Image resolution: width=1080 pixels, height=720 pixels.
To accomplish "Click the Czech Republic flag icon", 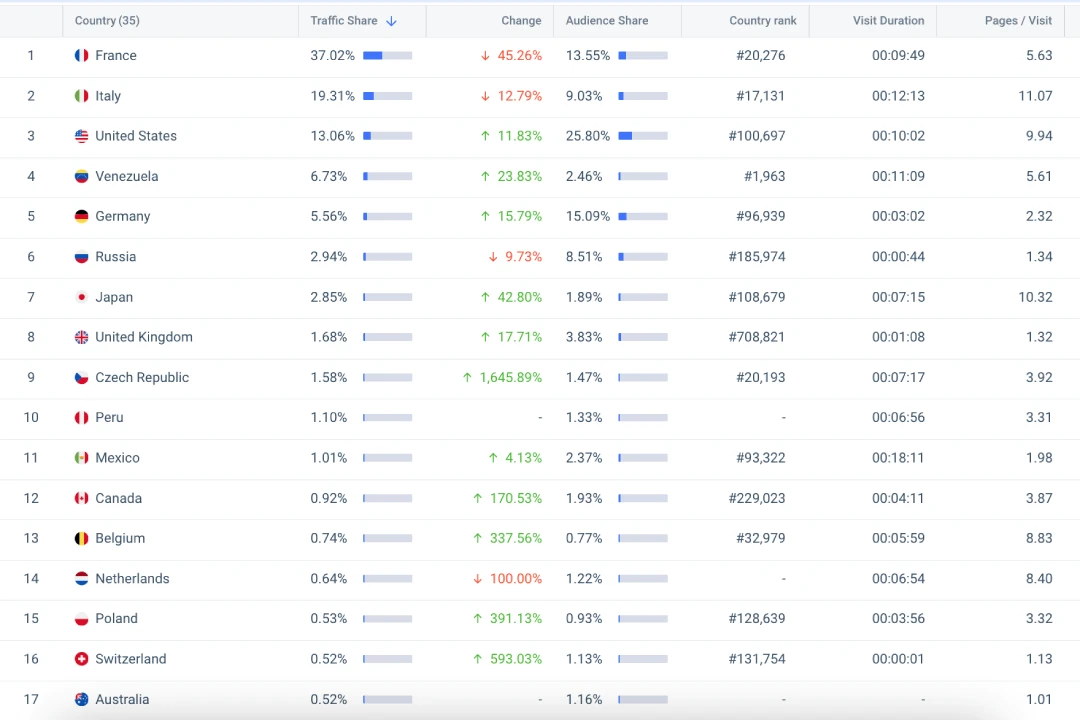I will 82,378.
